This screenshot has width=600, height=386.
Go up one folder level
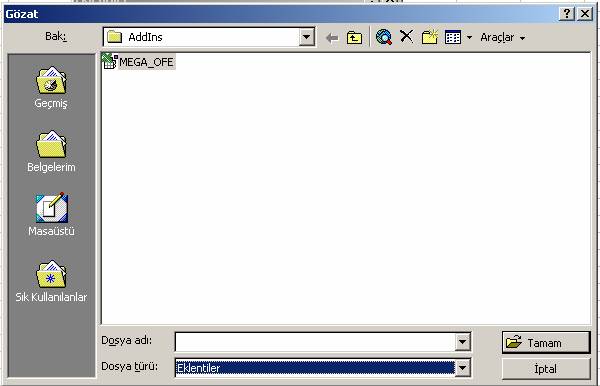tap(354, 37)
